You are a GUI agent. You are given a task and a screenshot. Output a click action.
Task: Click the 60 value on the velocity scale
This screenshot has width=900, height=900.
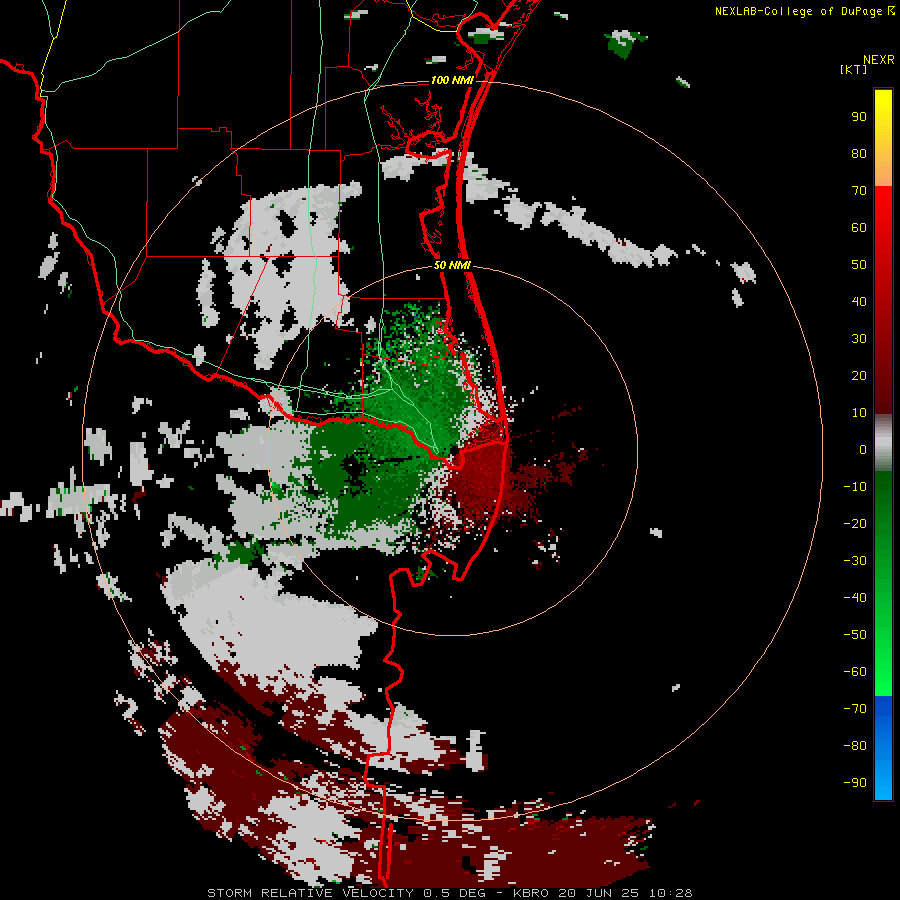click(x=859, y=228)
